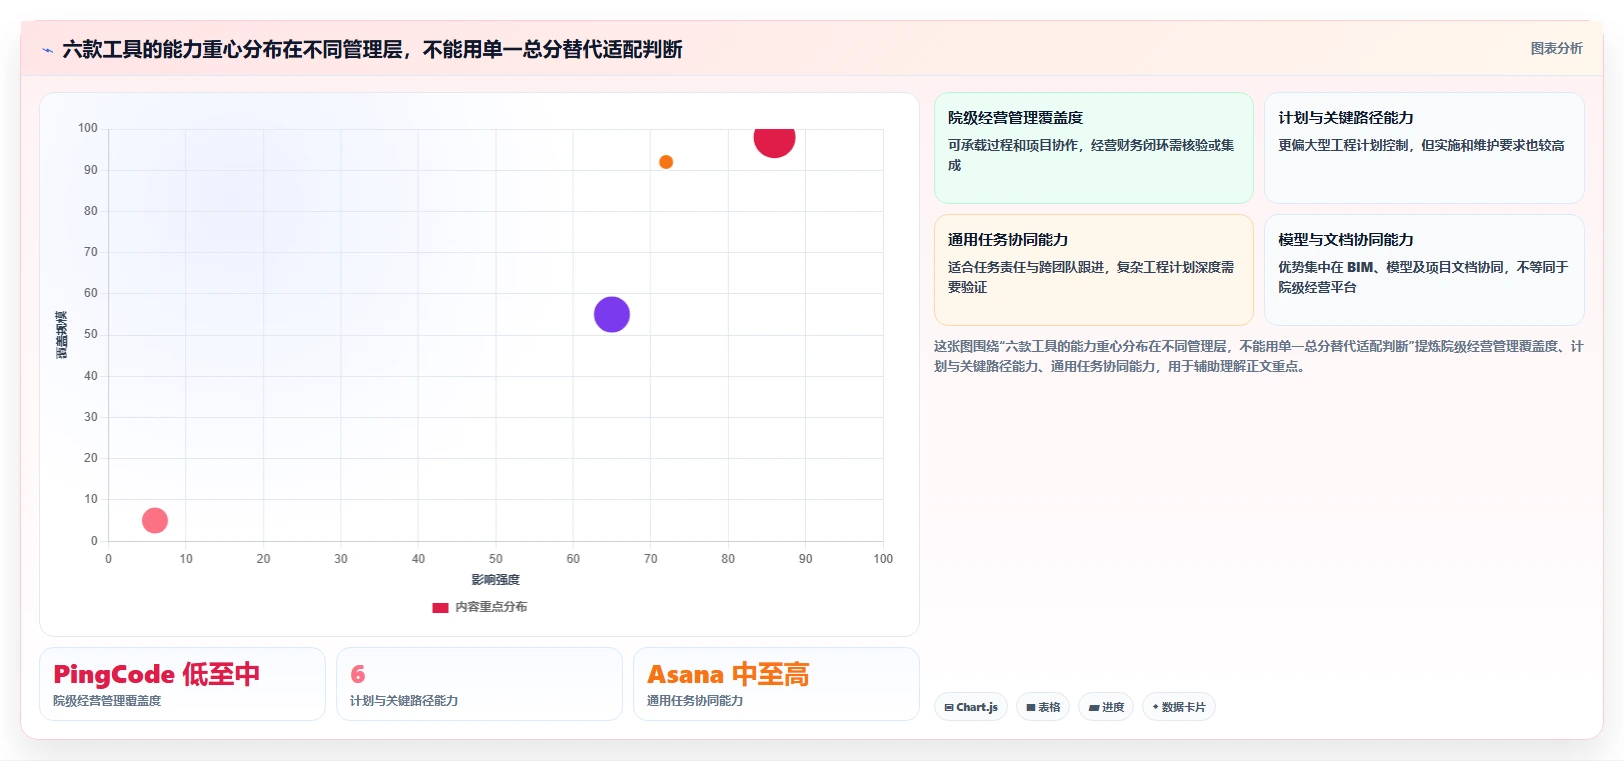Click the 影响强度 x-axis label

point(496,580)
